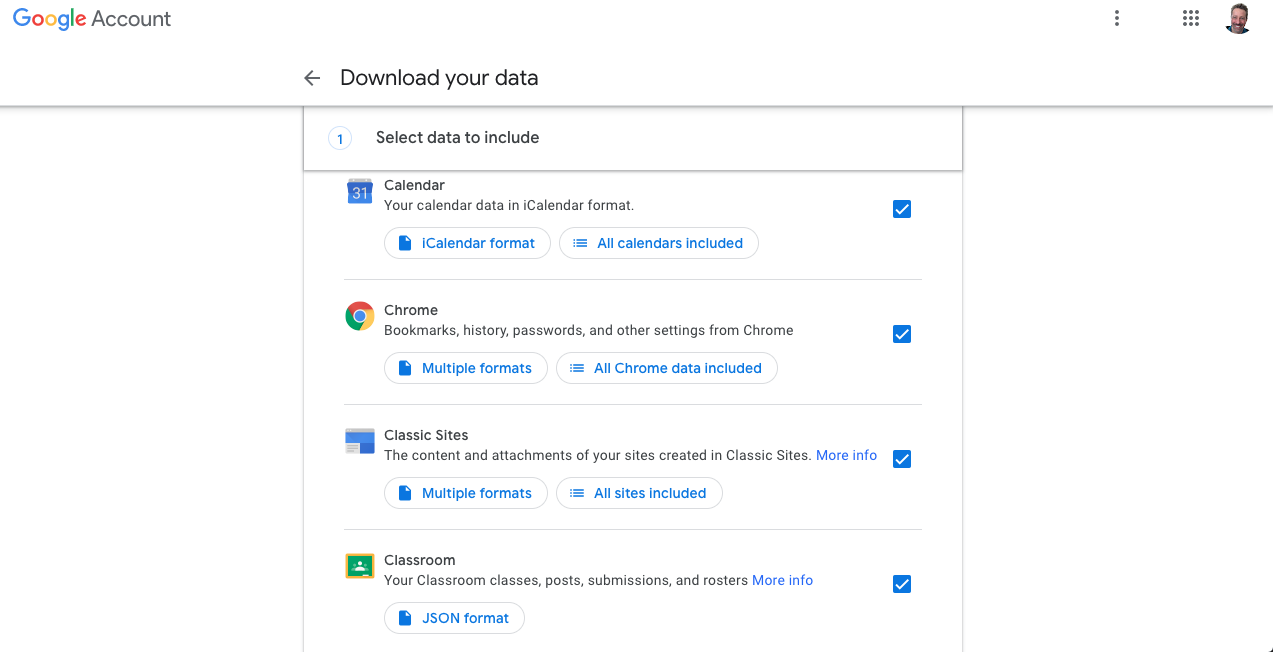The height and width of the screenshot is (652, 1273).
Task: Open Chrome's Multiple formats button
Action: tap(465, 368)
